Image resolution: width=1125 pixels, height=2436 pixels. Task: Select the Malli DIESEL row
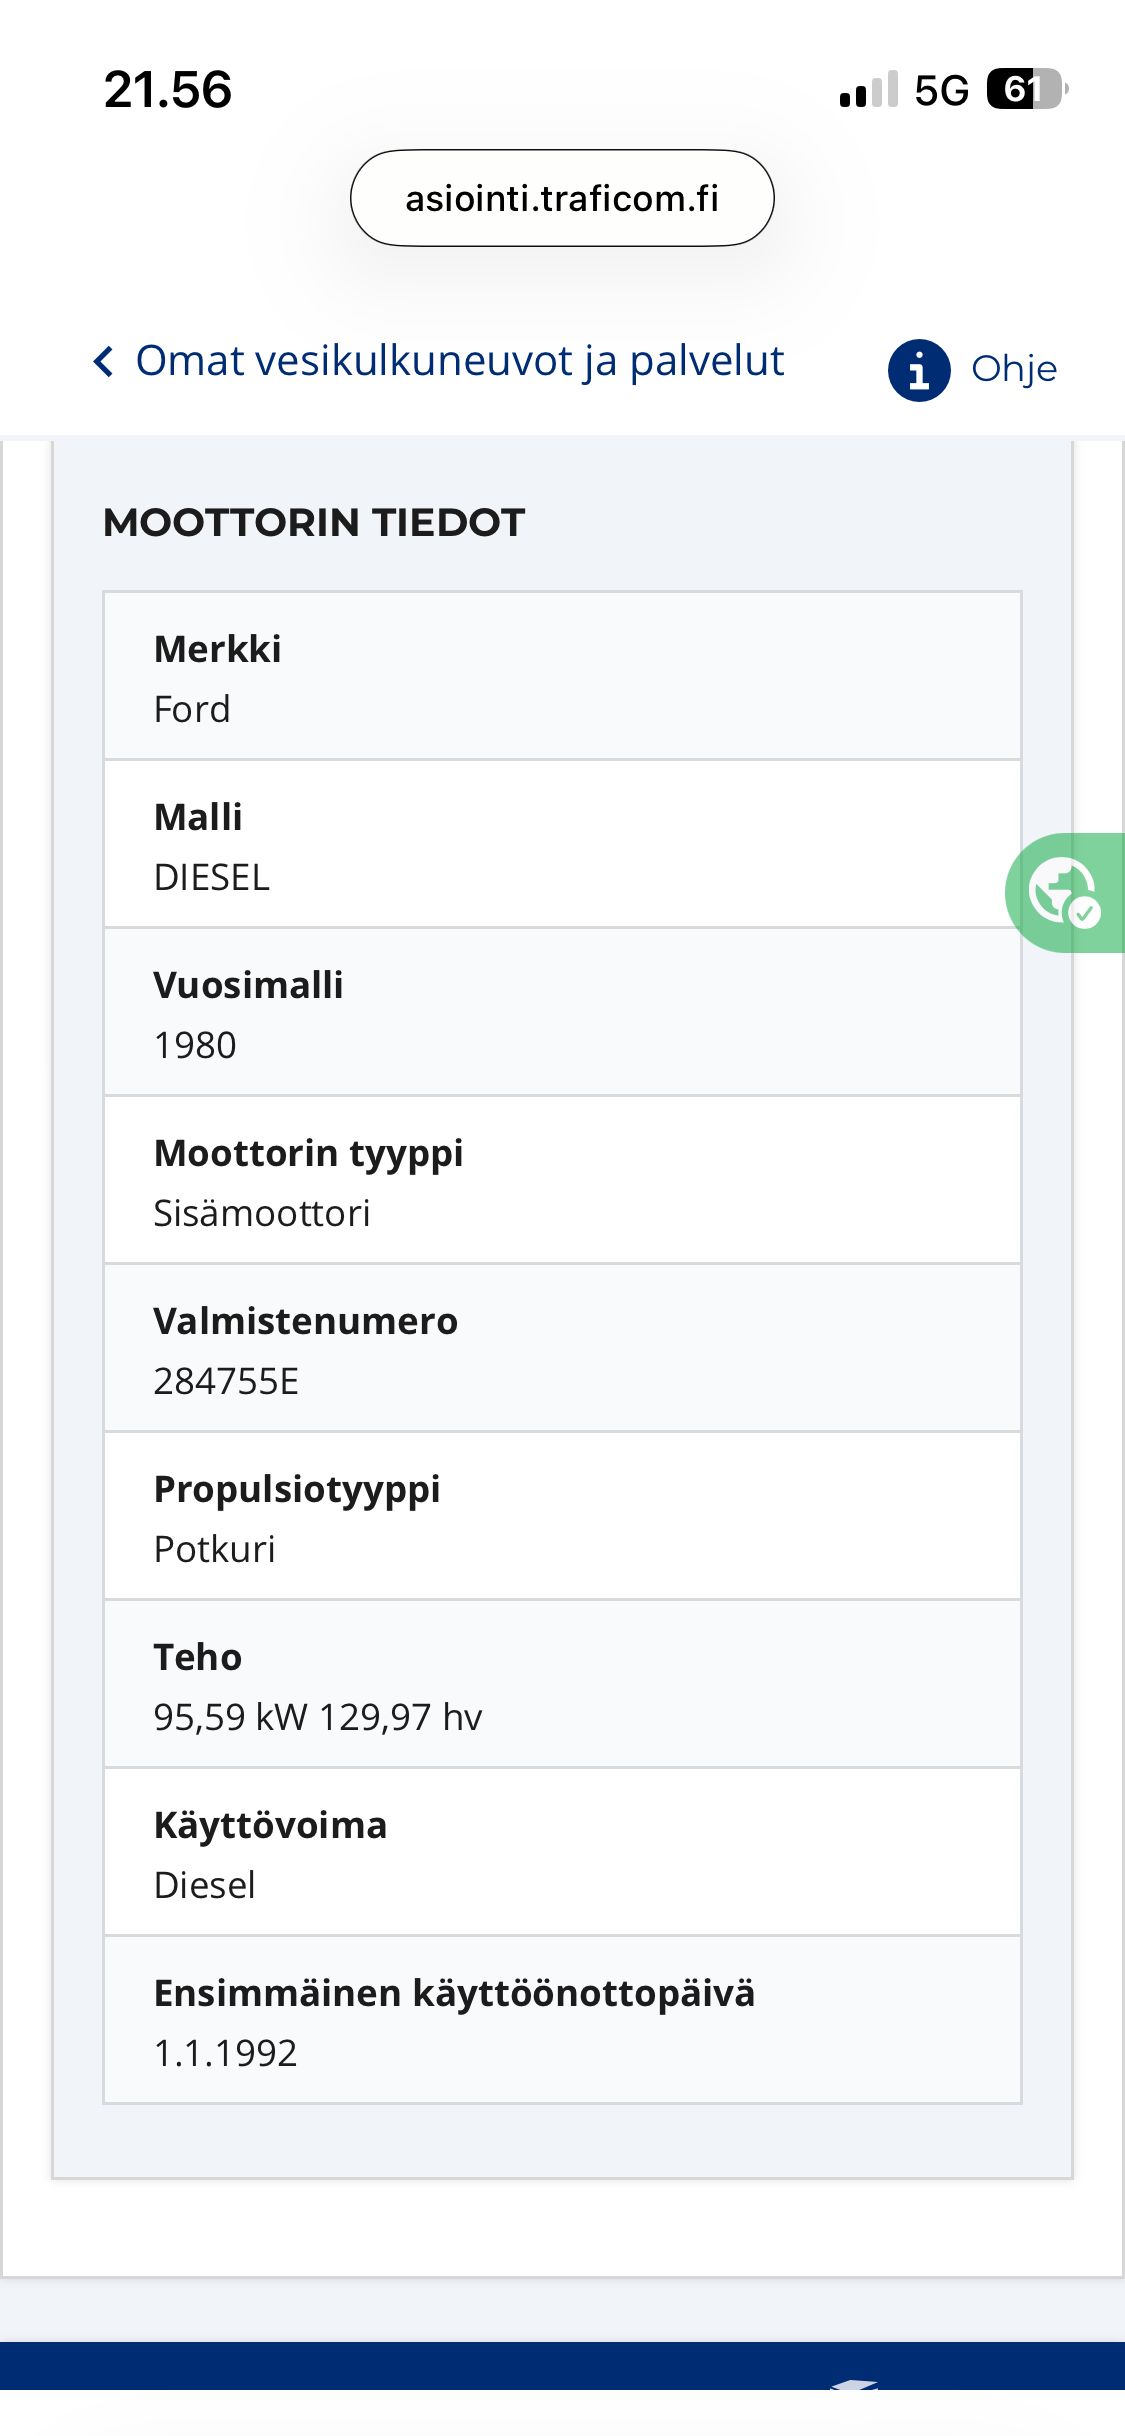(562, 845)
